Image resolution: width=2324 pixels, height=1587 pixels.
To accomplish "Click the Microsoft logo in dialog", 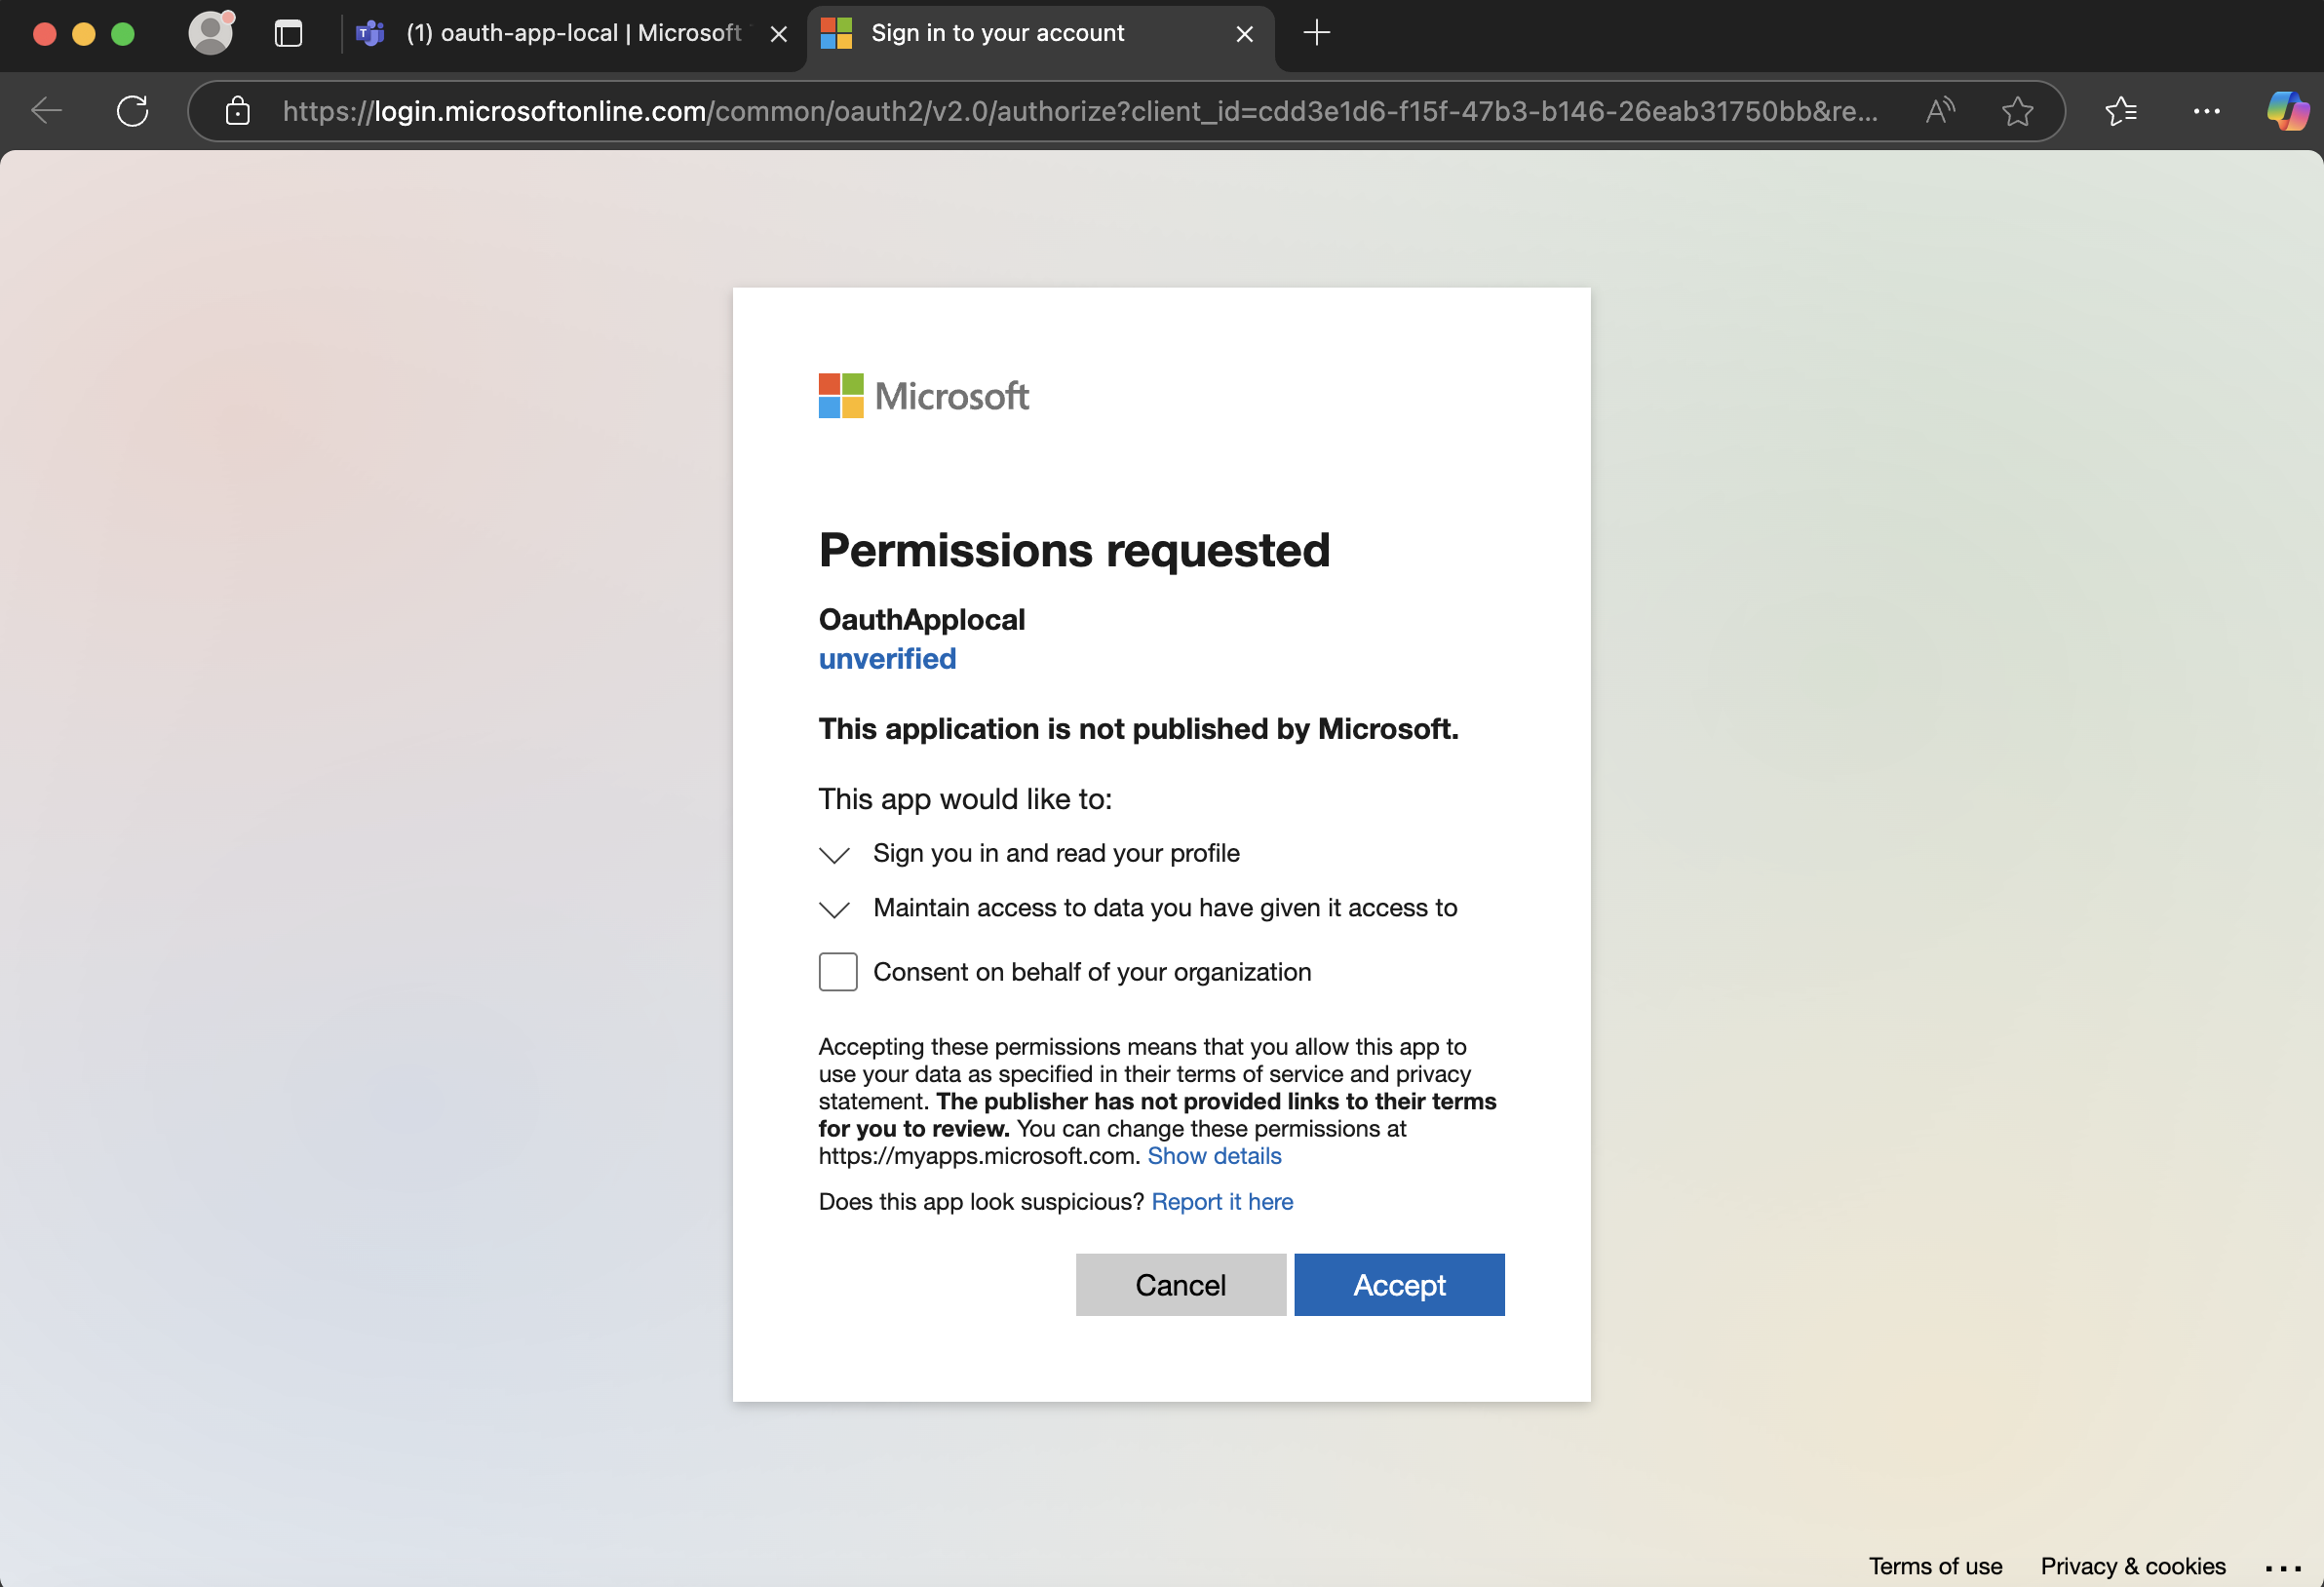I will point(923,396).
